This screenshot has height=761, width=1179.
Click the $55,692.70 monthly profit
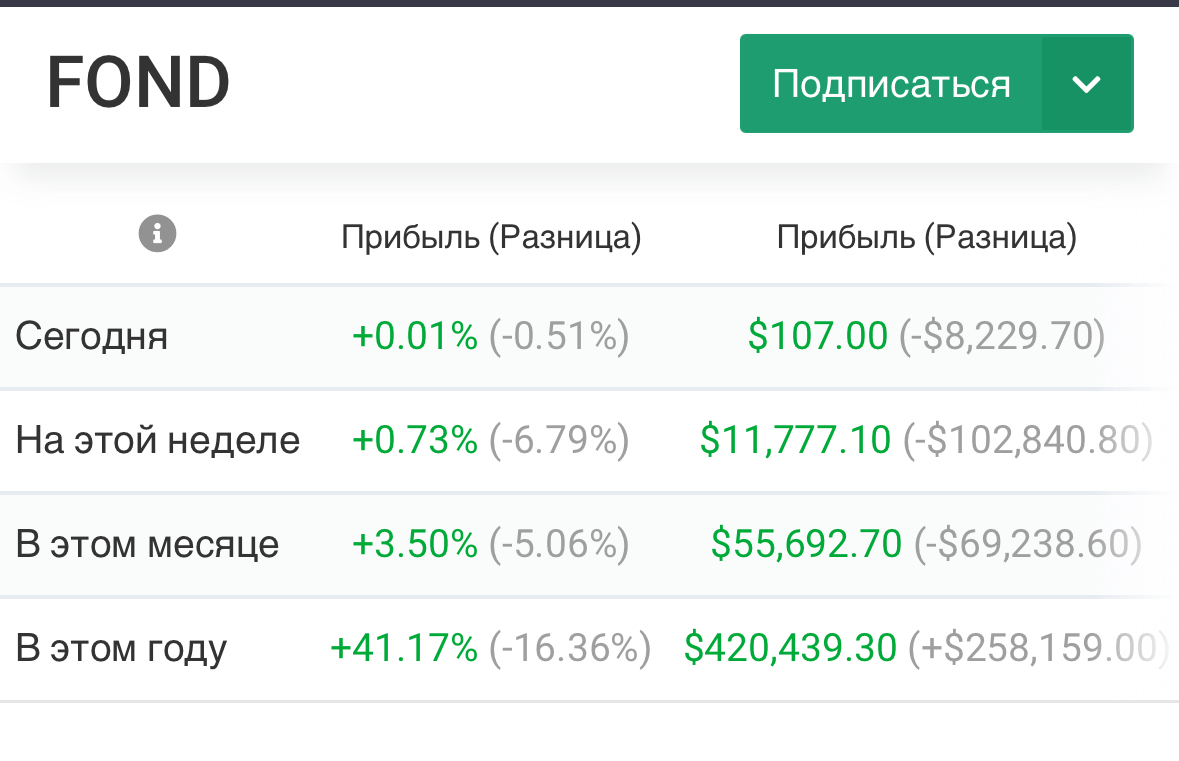[x=806, y=544]
